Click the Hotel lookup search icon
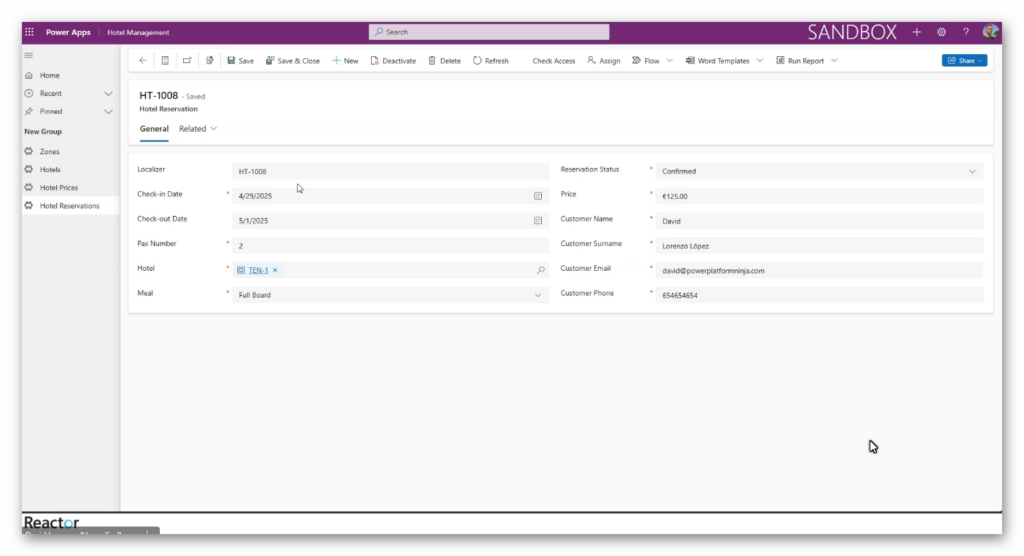The height and width of the screenshot is (556, 1024). (x=541, y=270)
